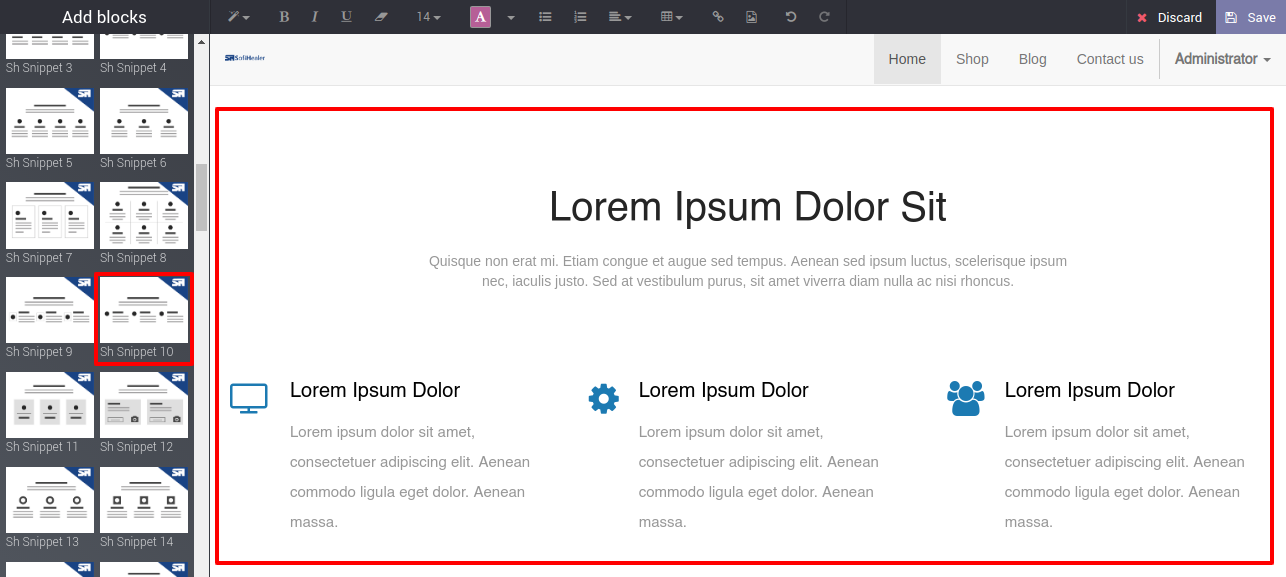The height and width of the screenshot is (577, 1286).
Task: Select the Sh Snippet 7 block thumbnail
Action: [50, 215]
